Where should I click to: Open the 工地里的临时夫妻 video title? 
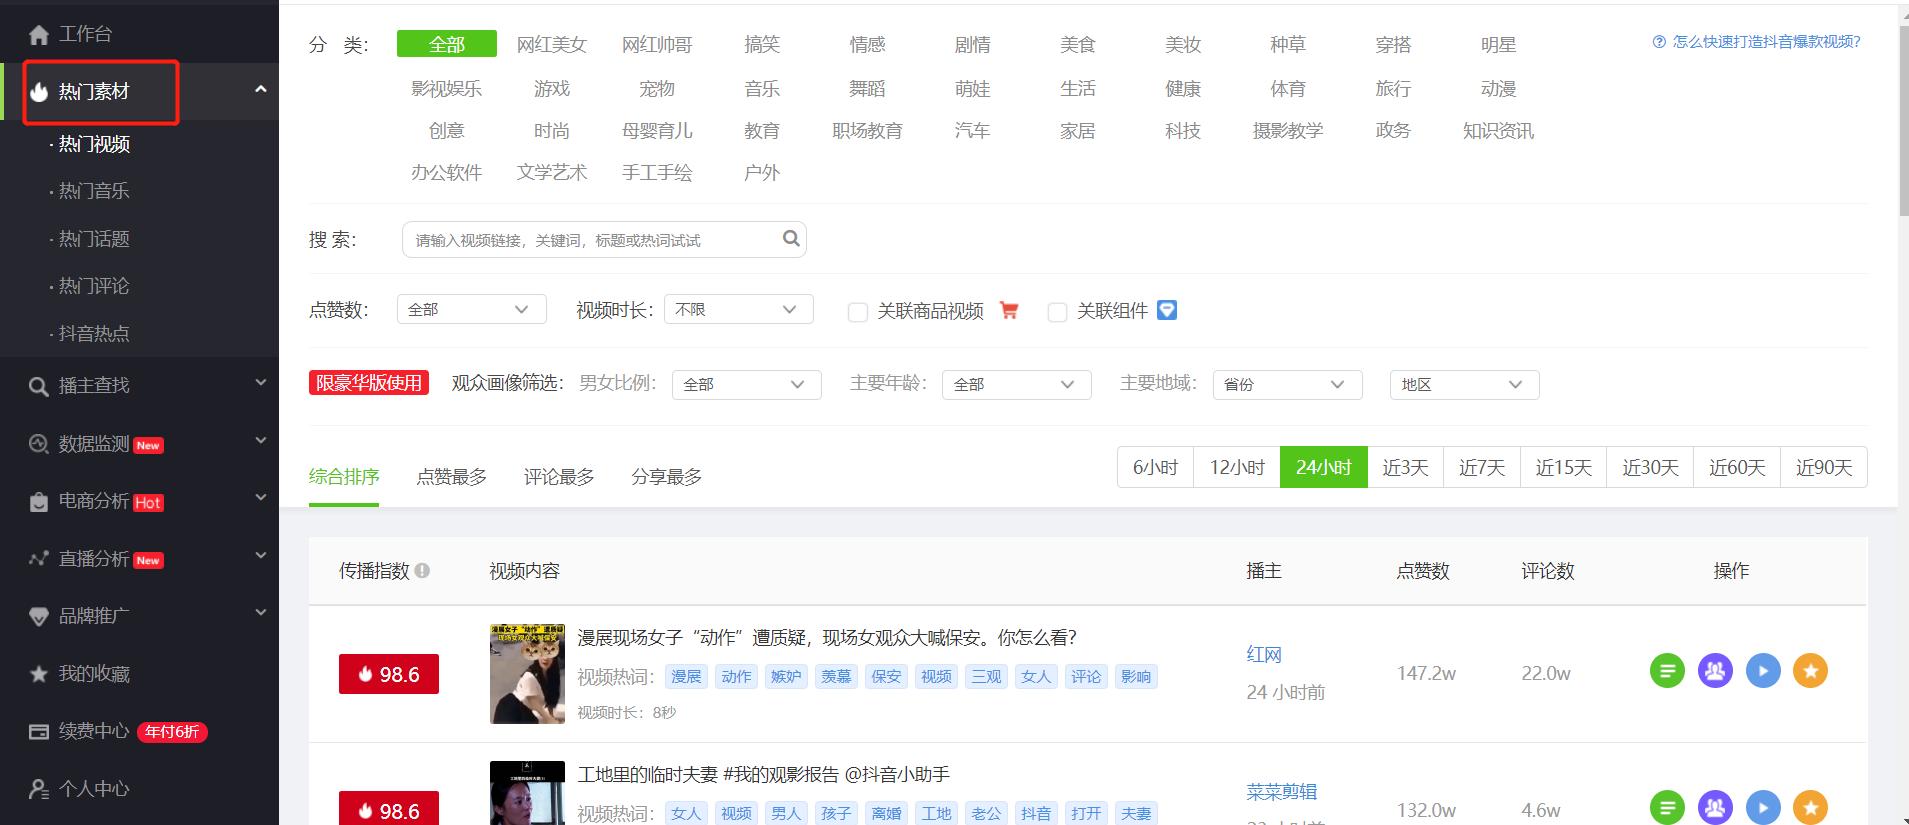coord(764,775)
